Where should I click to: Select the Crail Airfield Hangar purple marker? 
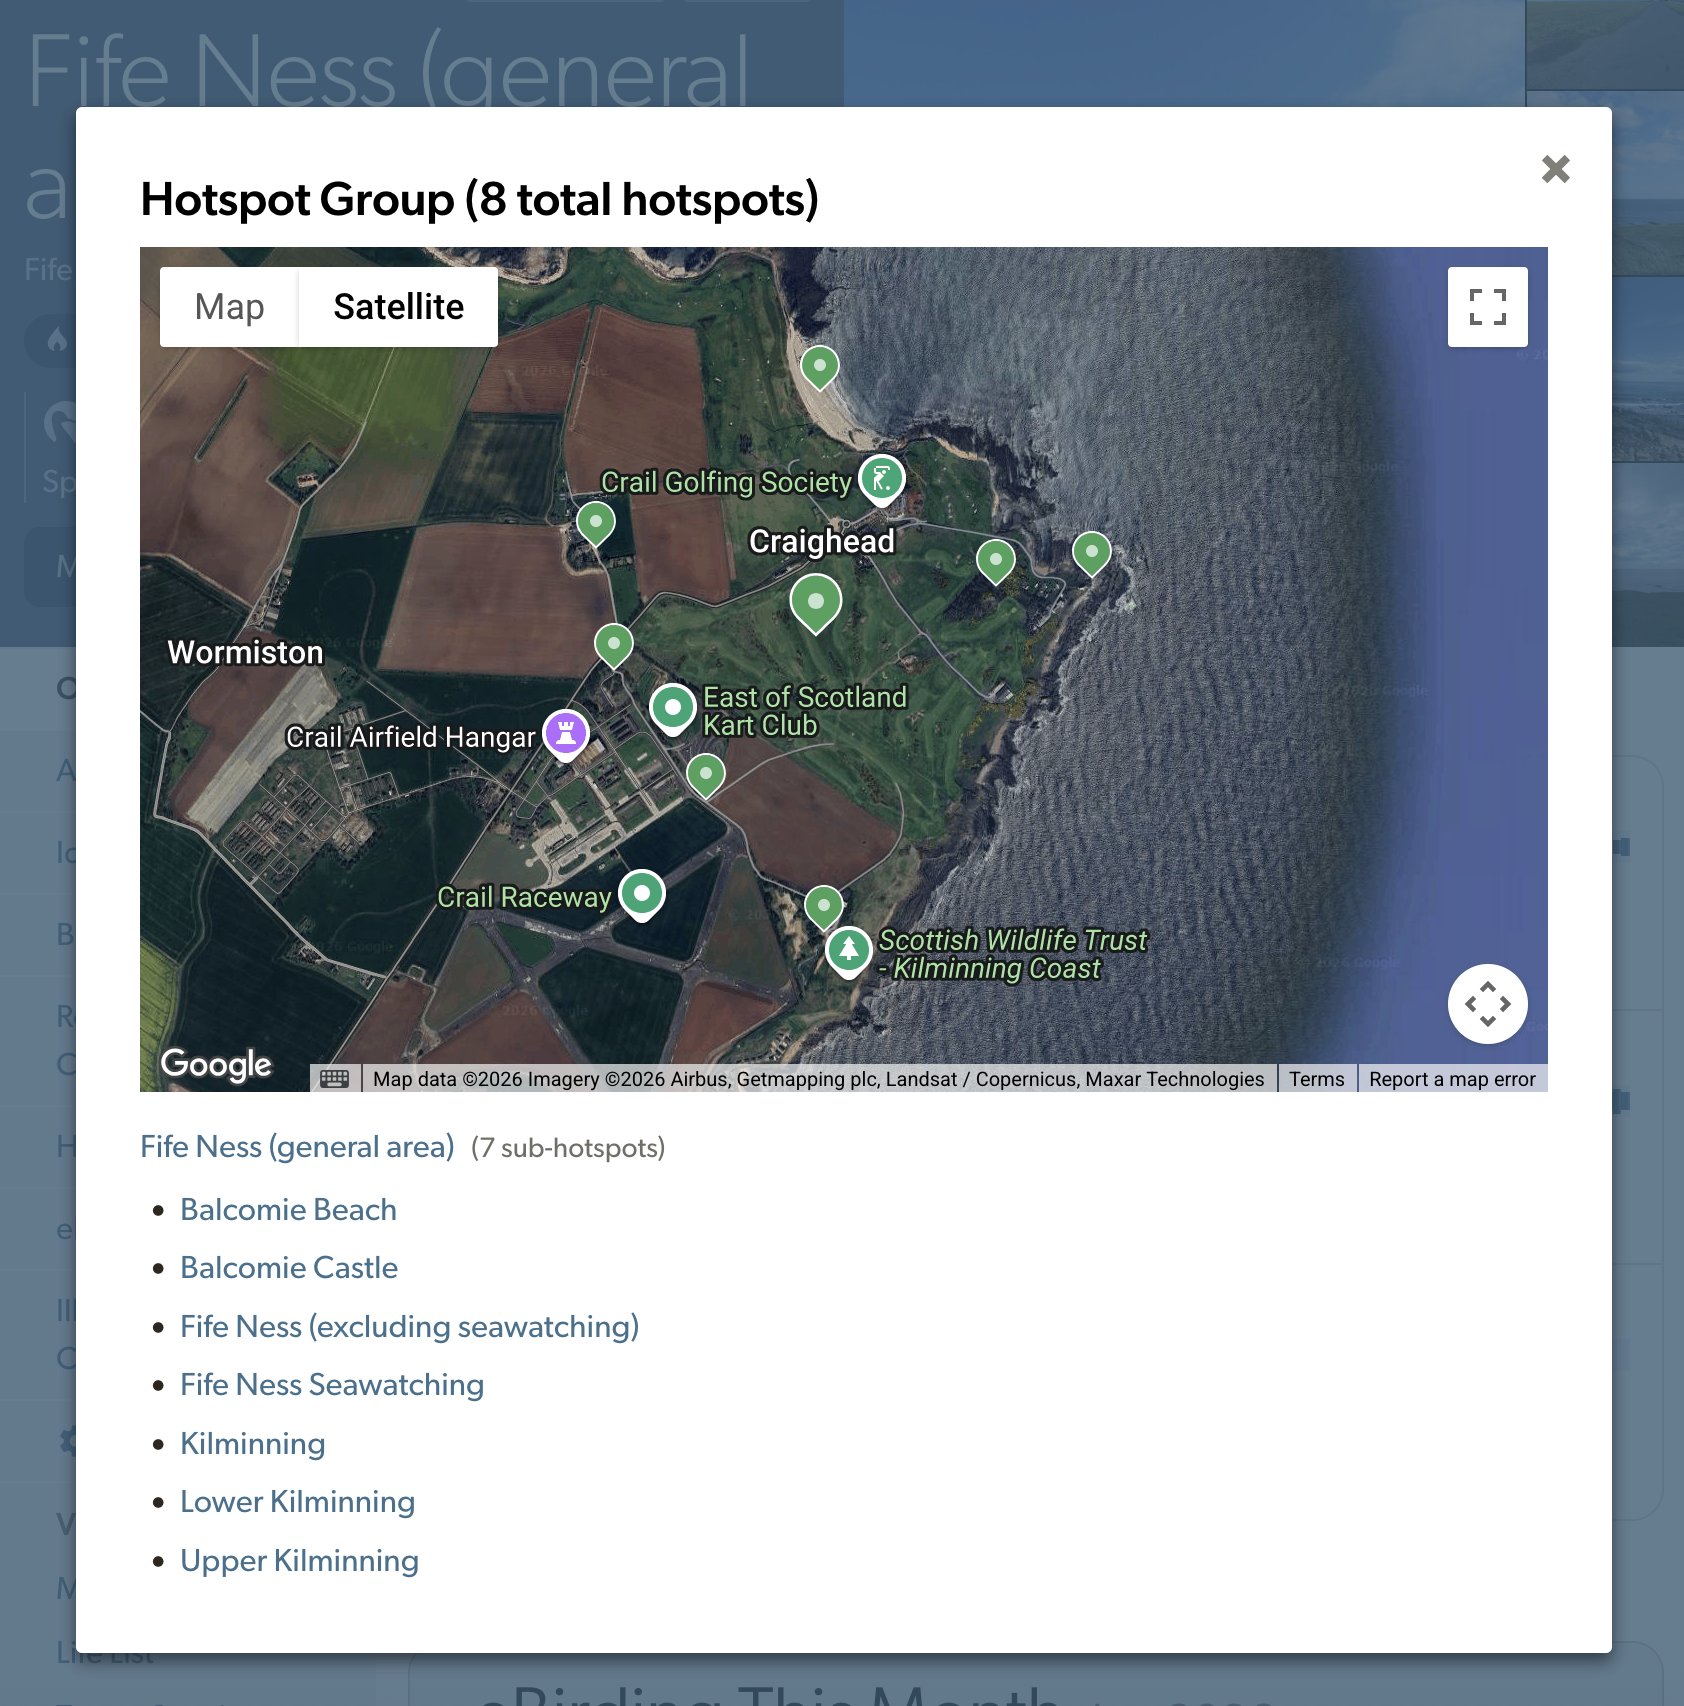566,735
